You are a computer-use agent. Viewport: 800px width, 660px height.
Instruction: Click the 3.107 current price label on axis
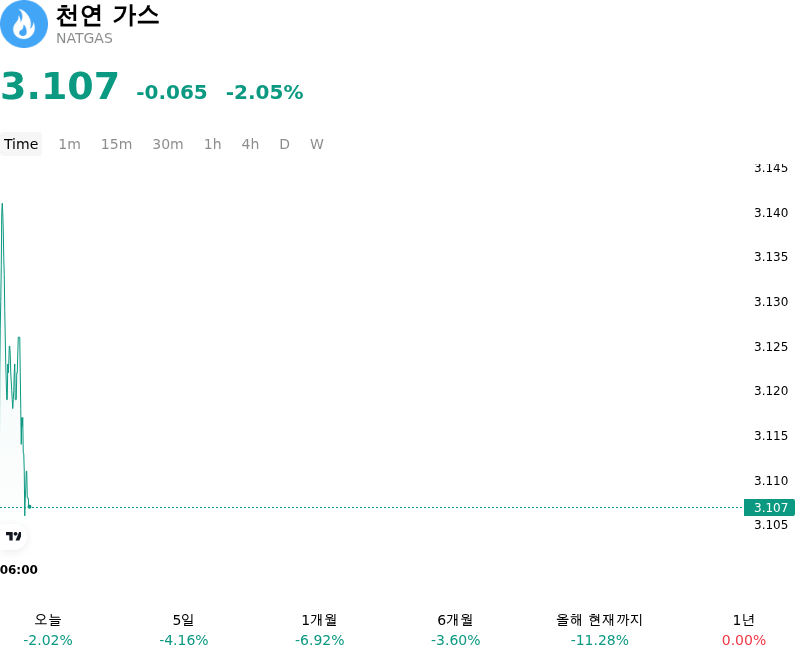pos(769,507)
